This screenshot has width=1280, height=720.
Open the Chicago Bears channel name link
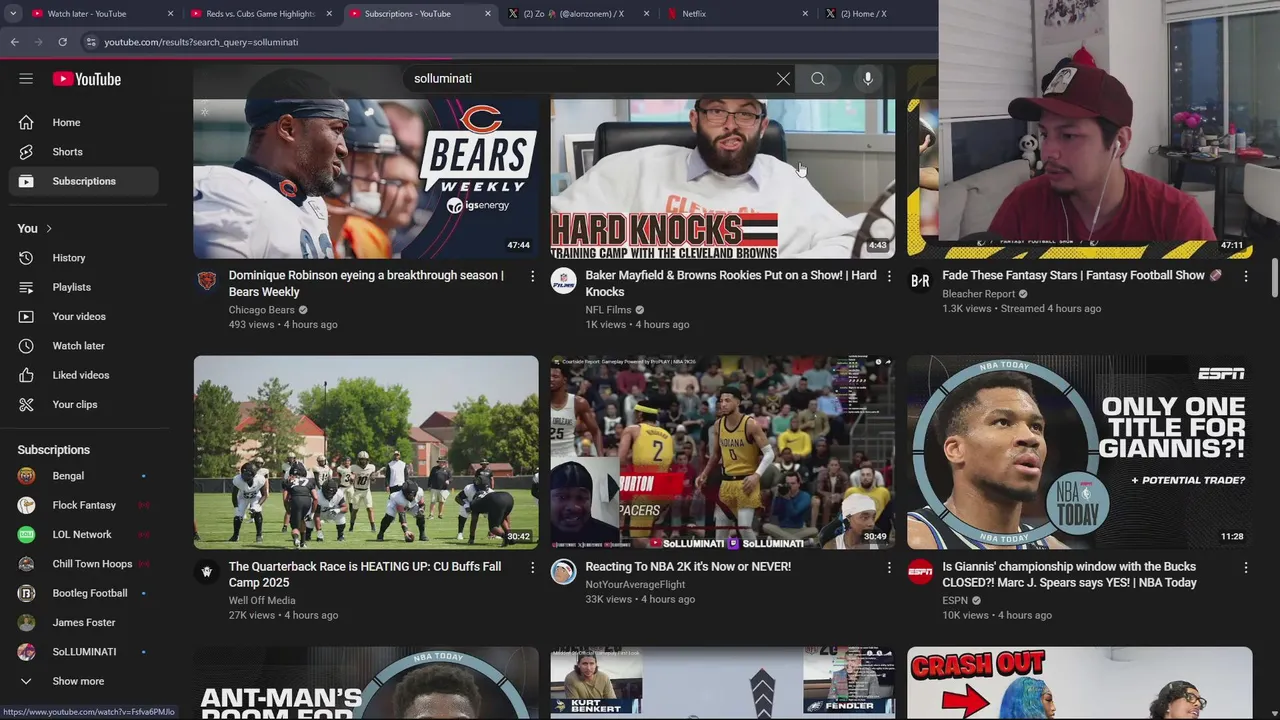click(x=261, y=310)
